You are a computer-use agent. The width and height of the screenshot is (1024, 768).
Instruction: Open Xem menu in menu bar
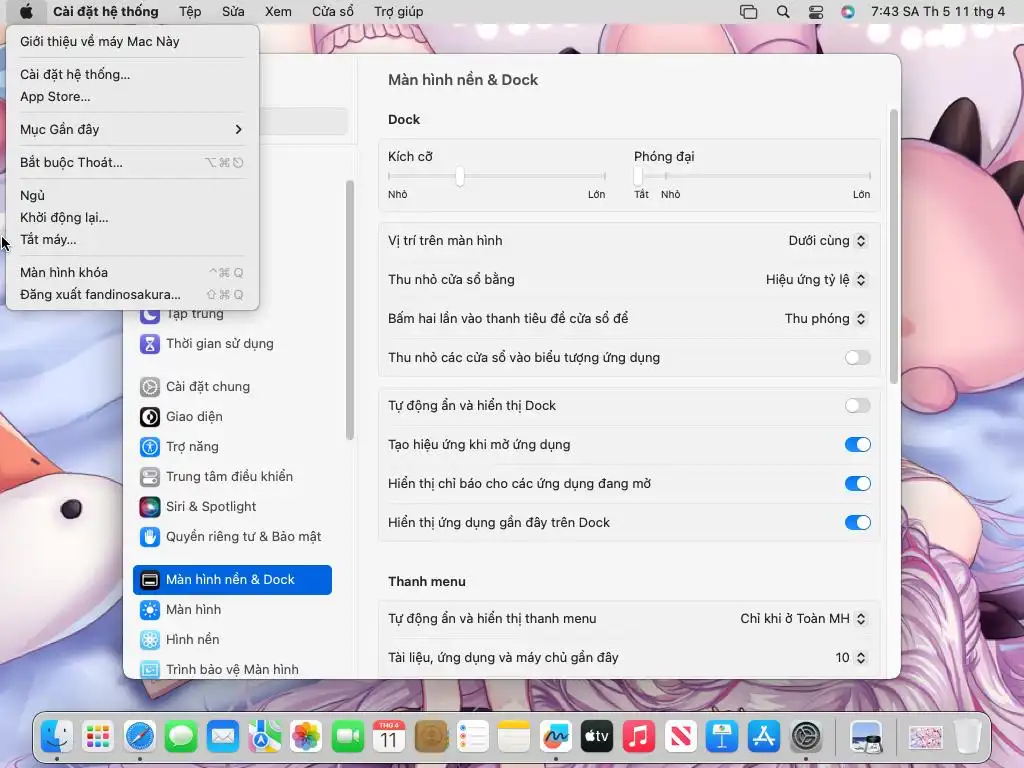278,12
